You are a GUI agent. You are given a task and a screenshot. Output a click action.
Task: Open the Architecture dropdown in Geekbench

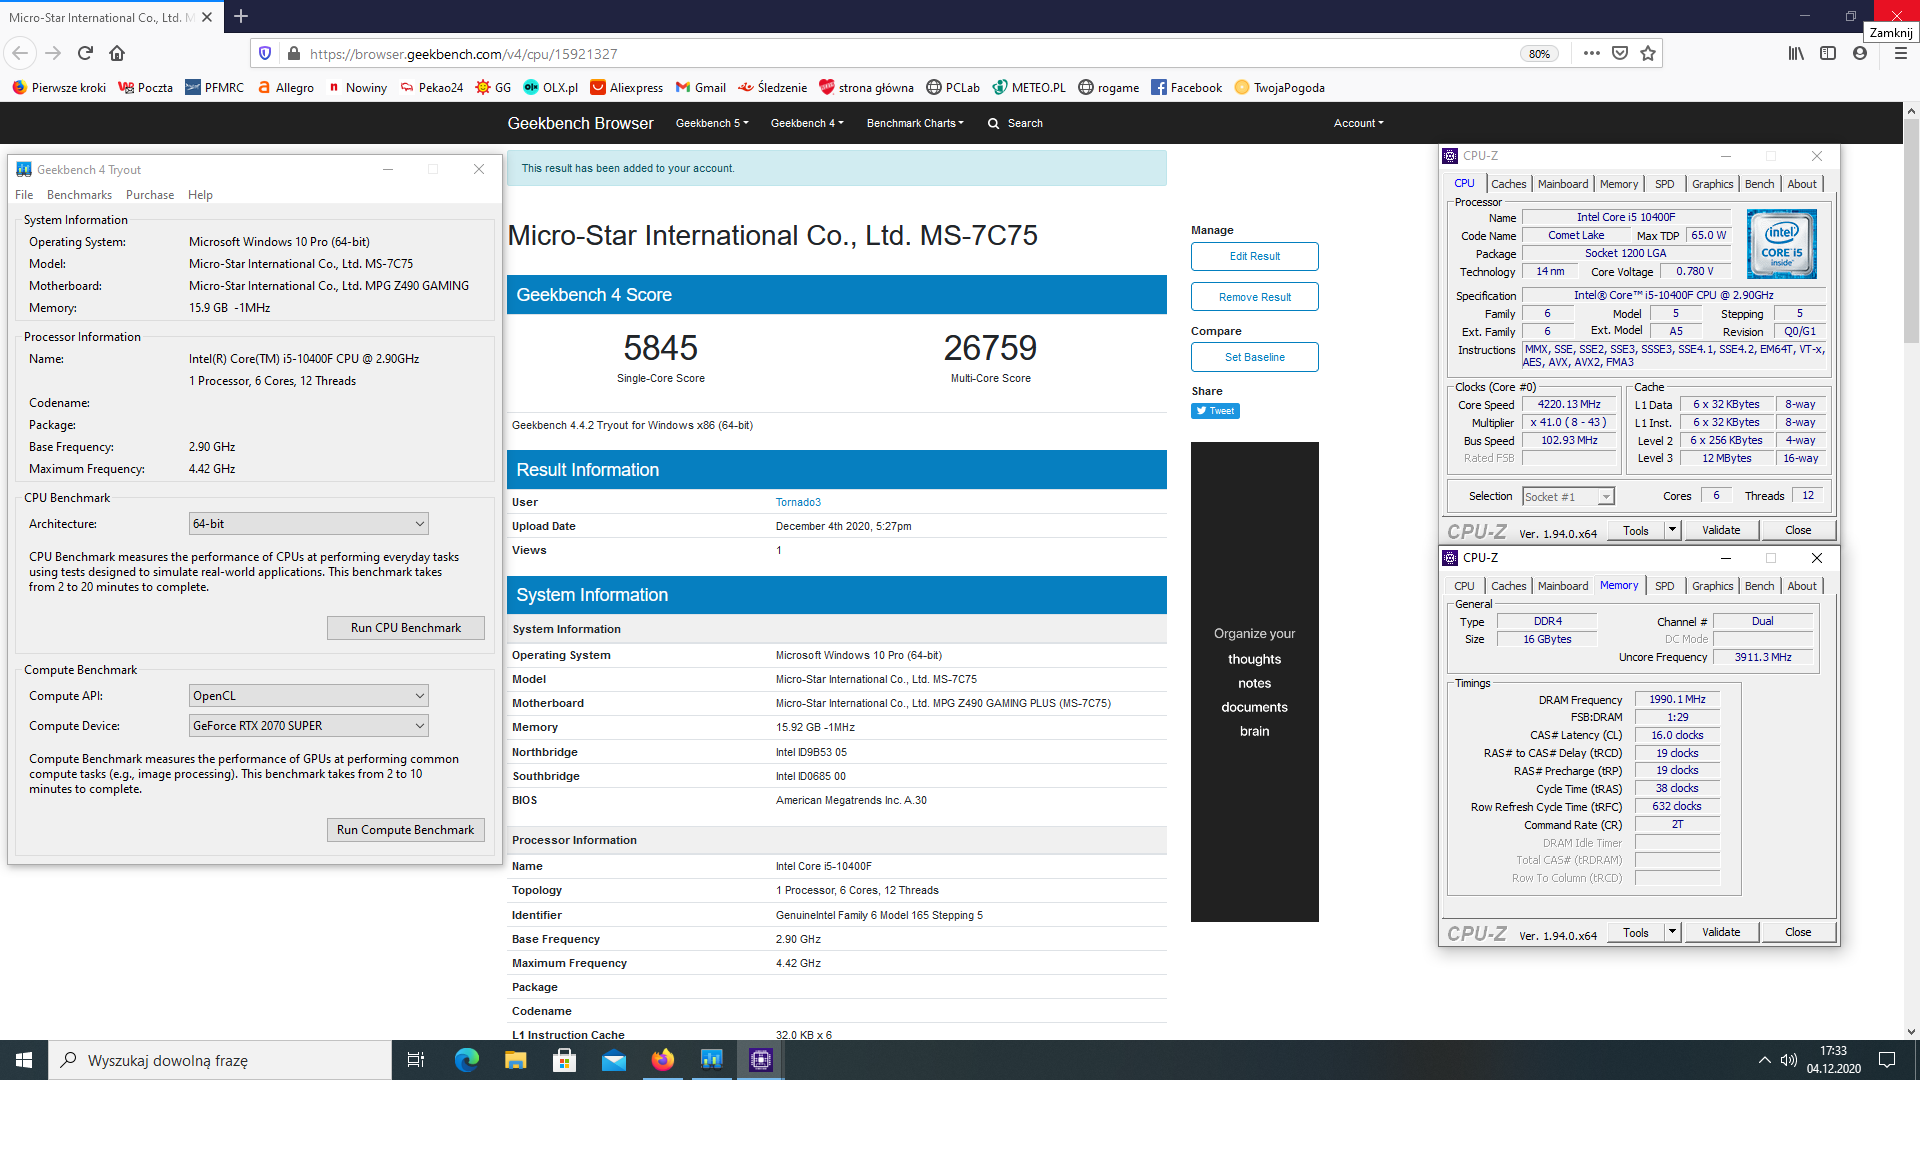point(309,524)
